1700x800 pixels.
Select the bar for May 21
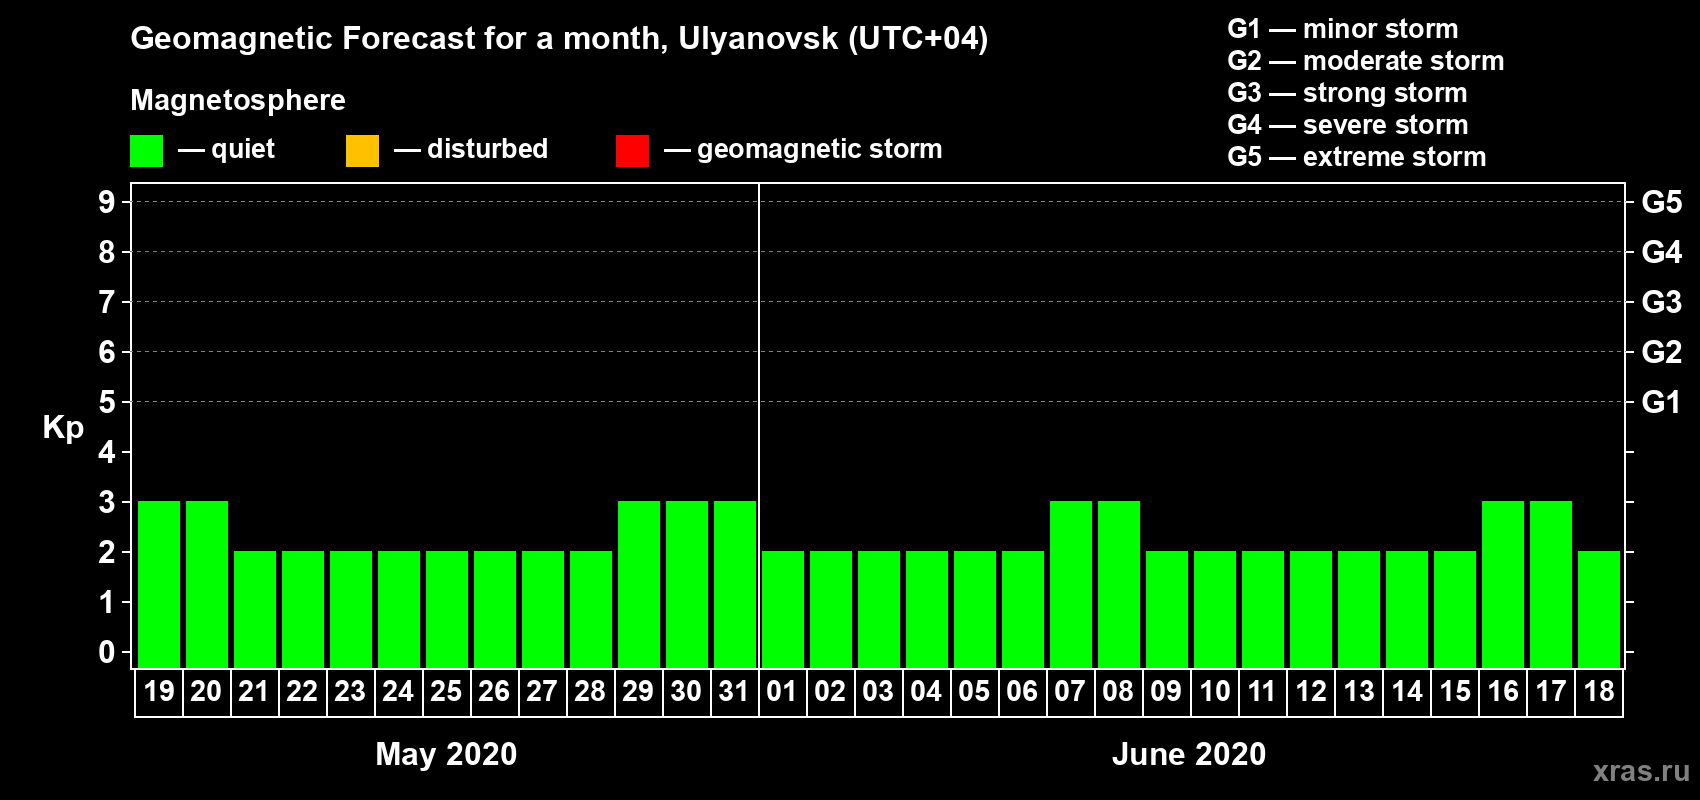pos(255,609)
